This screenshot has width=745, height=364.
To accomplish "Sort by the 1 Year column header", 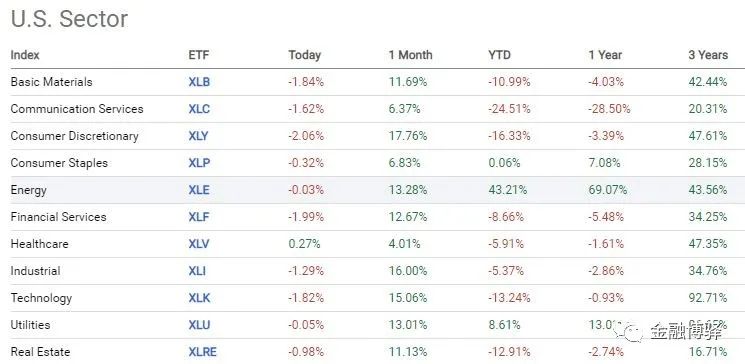I will (x=605, y=55).
